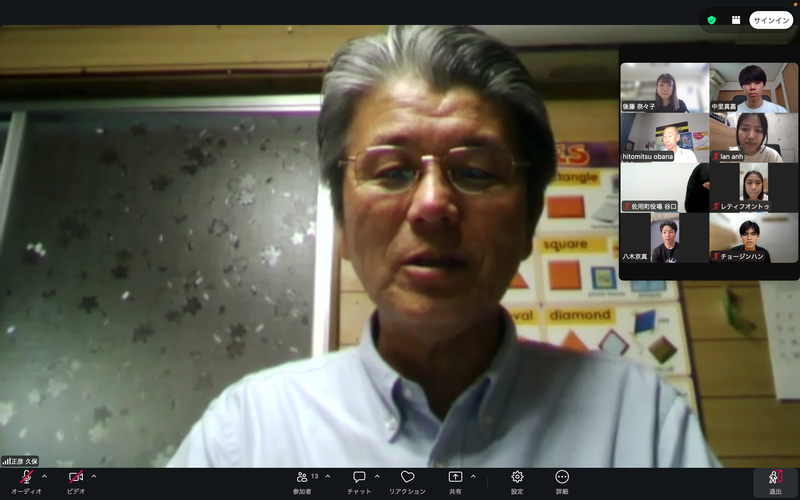The height and width of the screenshot is (500, 800).
Task: Click the sign-in button
Action: (x=771, y=20)
